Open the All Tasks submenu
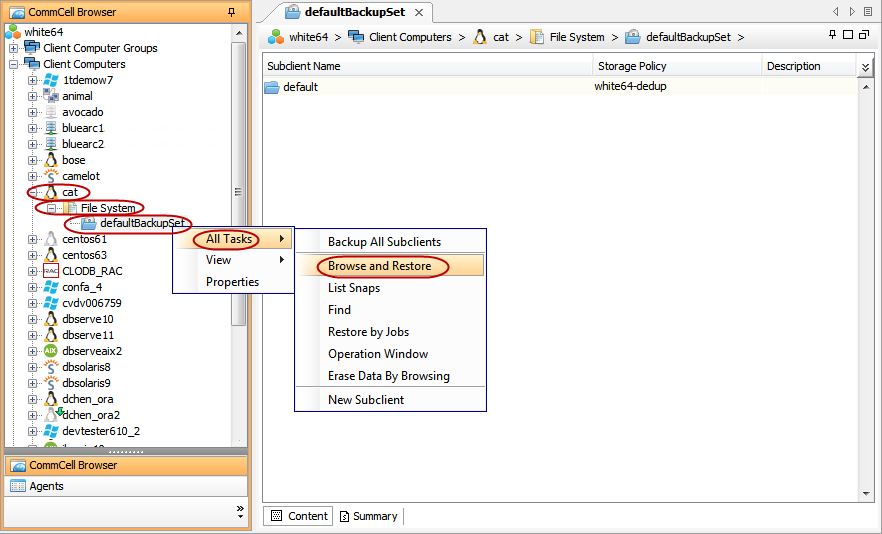 coord(230,239)
